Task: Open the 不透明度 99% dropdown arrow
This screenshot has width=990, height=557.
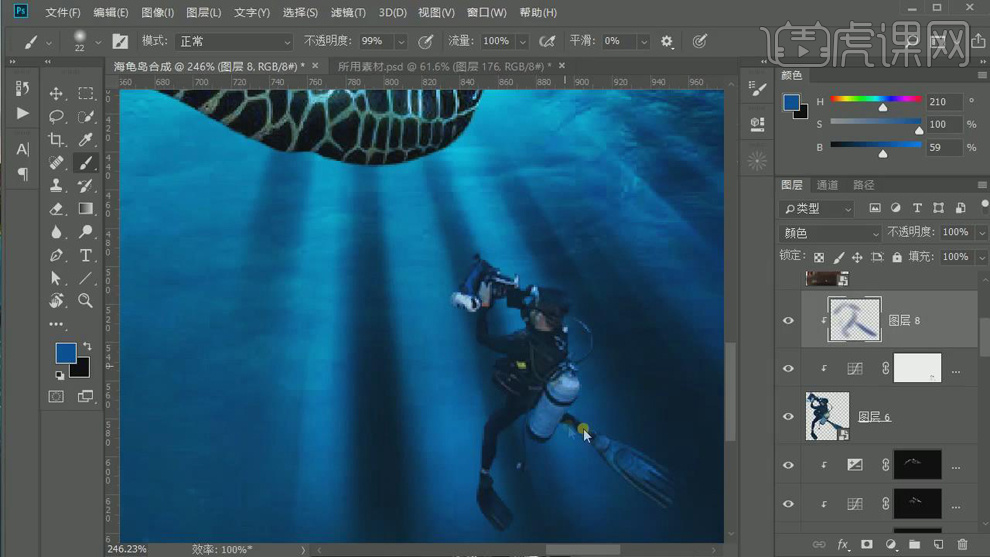Action: (401, 42)
